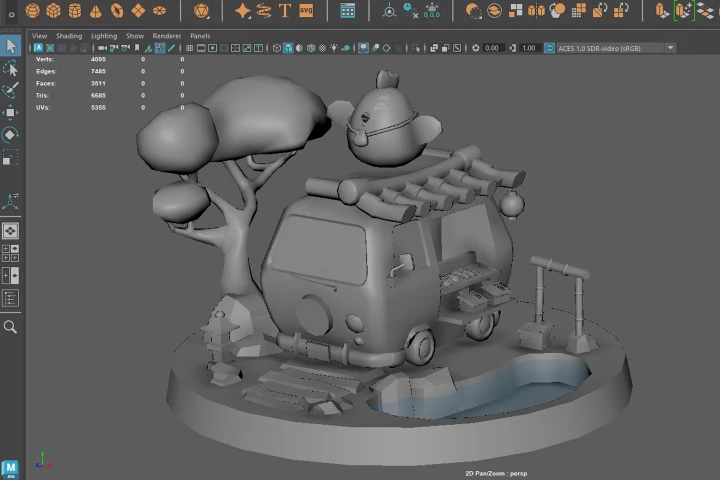The image size is (720, 480).
Task: Switch to single perspective view layout
Action: pyautogui.click(x=10, y=231)
